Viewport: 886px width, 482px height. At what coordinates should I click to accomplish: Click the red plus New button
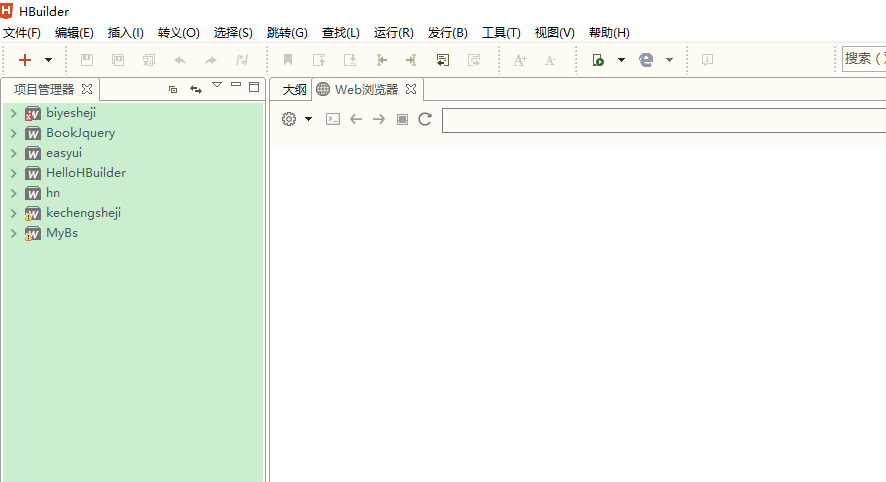[25, 60]
